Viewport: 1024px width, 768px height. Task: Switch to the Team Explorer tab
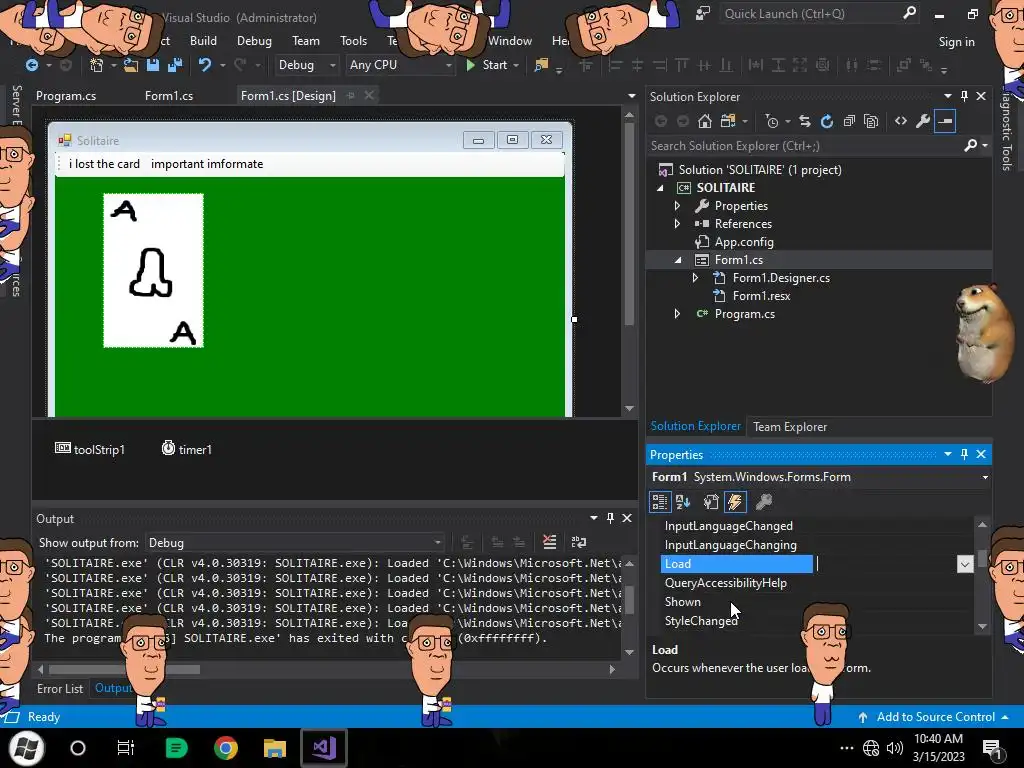coord(790,426)
